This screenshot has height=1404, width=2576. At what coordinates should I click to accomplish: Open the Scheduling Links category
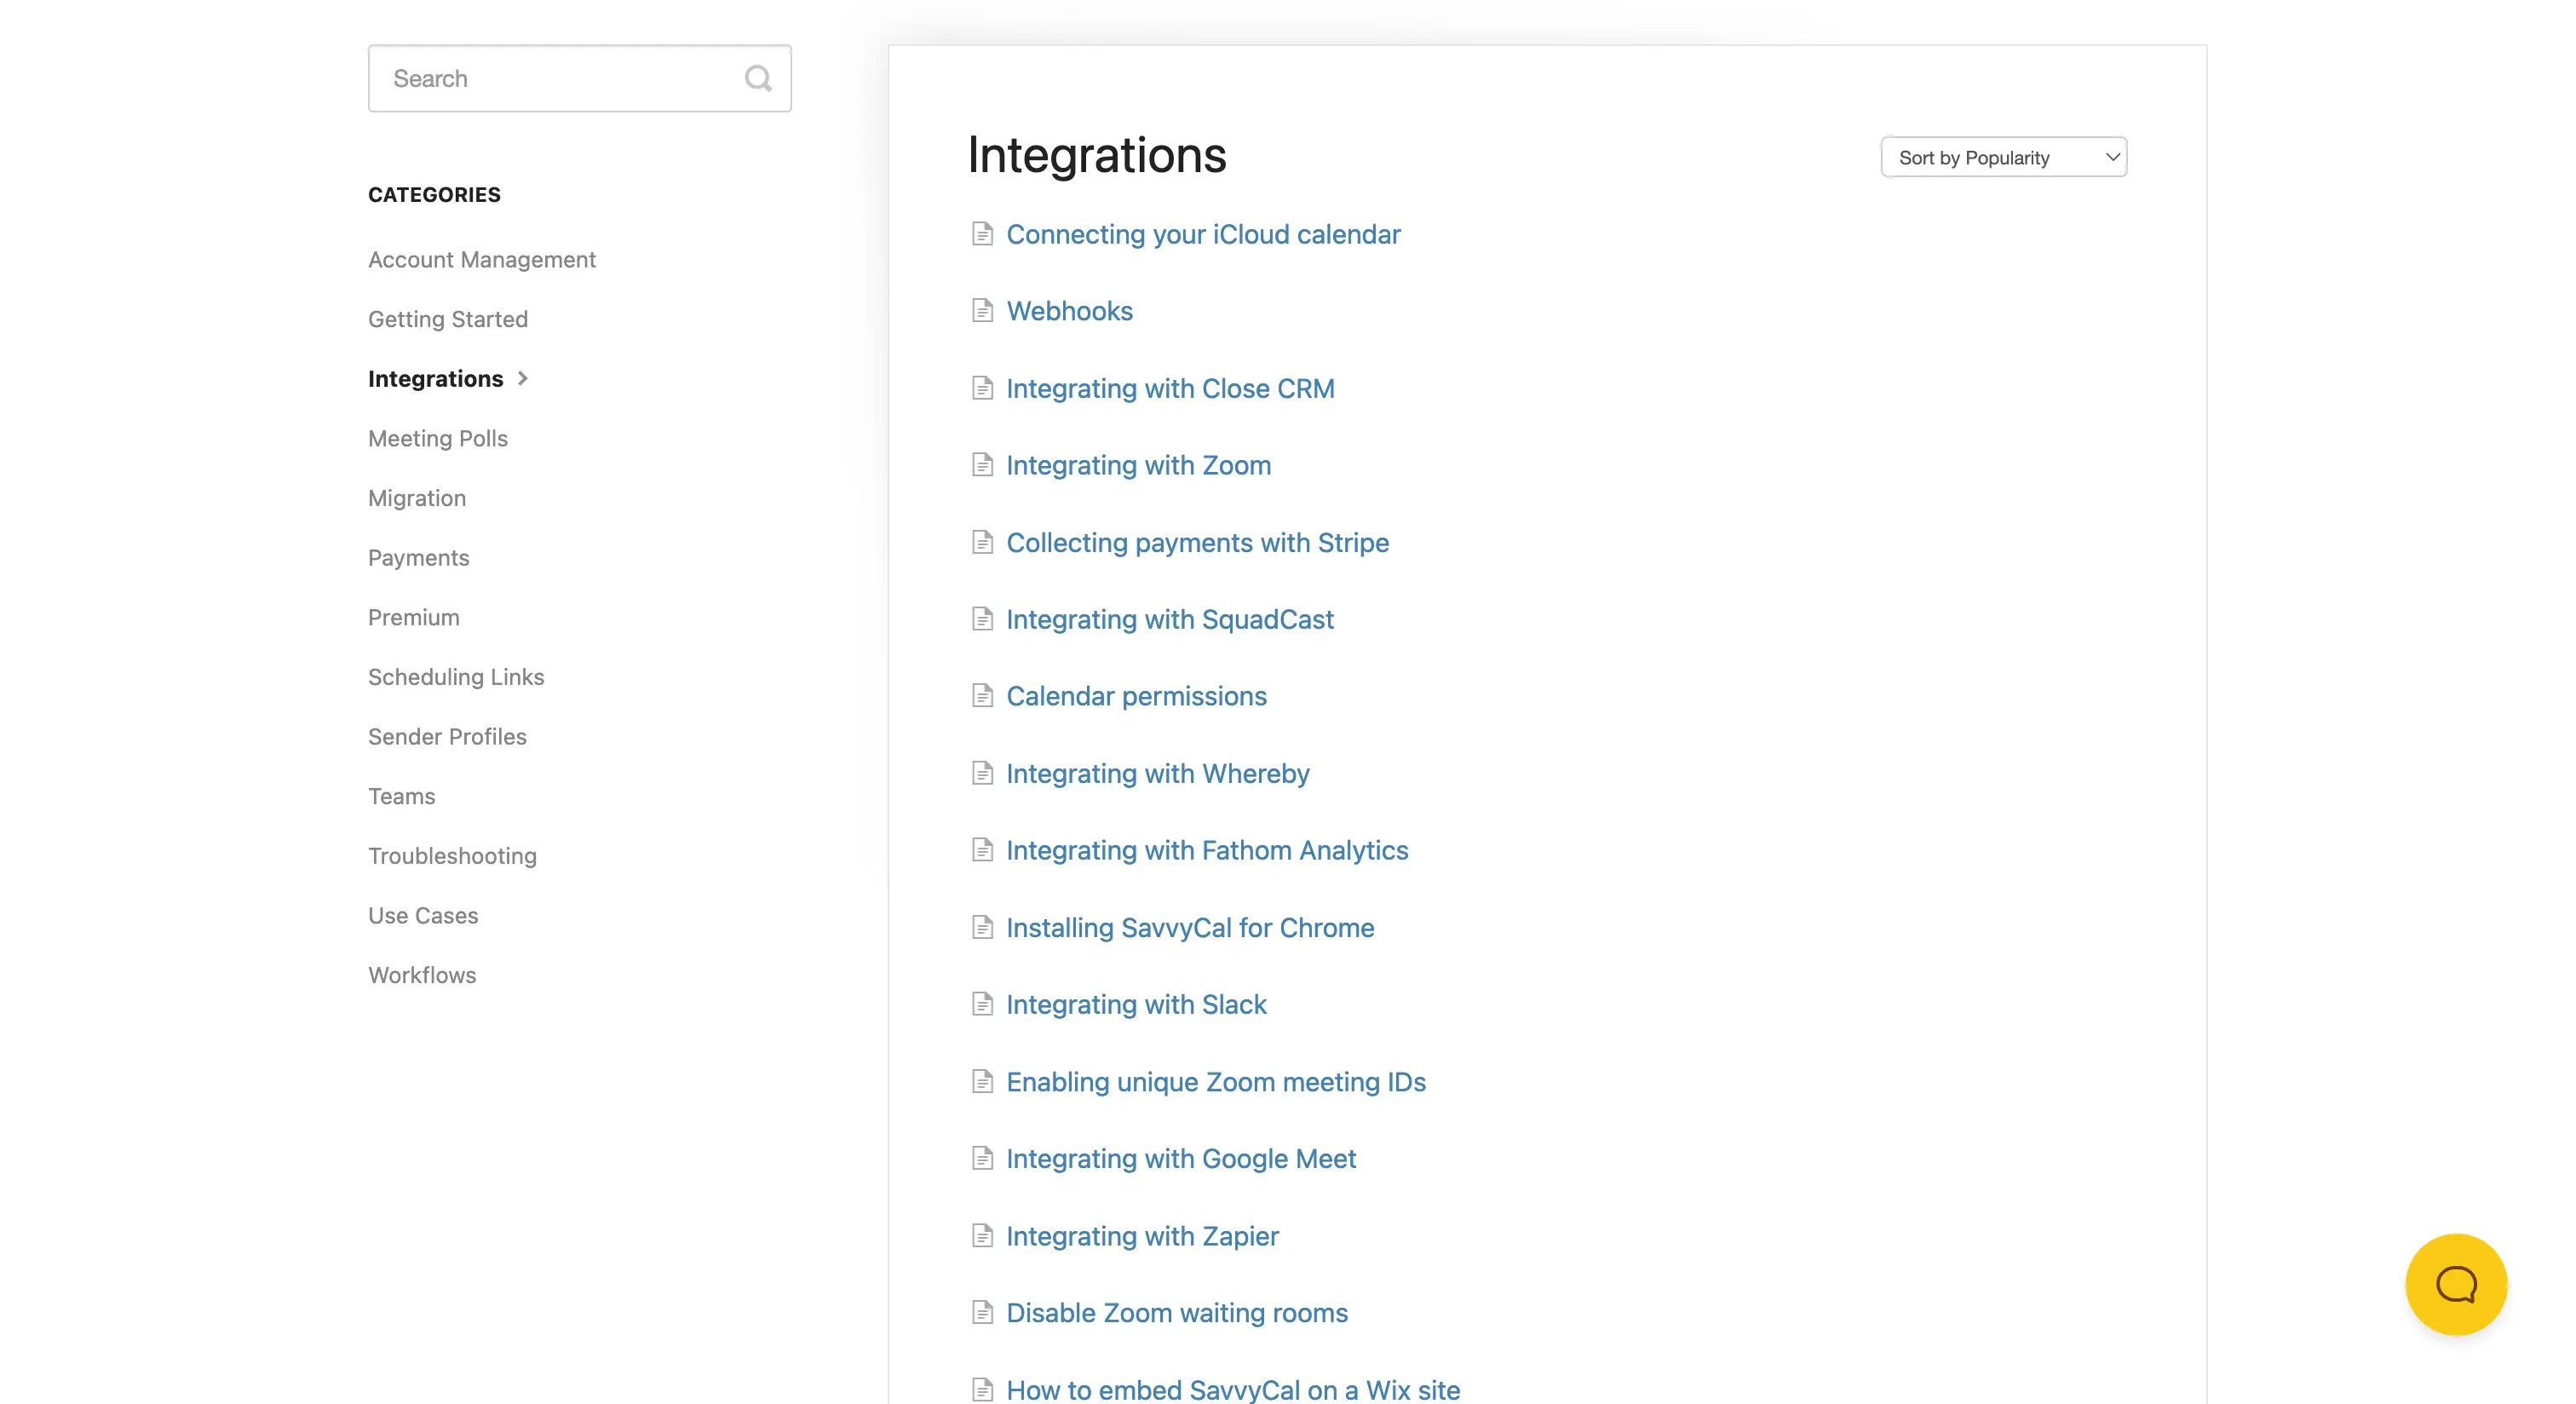(455, 677)
